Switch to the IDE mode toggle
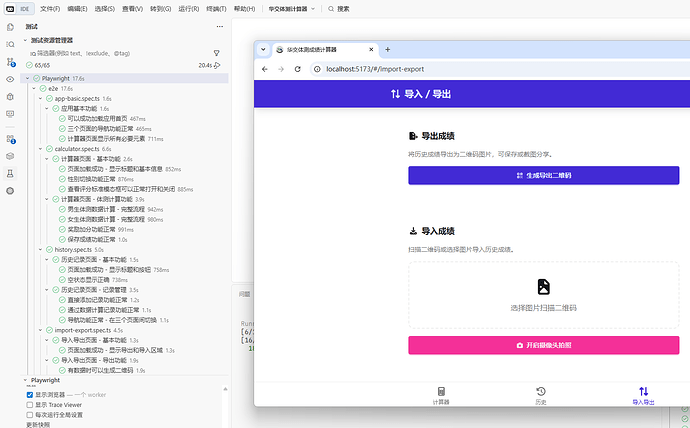The width and height of the screenshot is (690, 428). (25, 9)
